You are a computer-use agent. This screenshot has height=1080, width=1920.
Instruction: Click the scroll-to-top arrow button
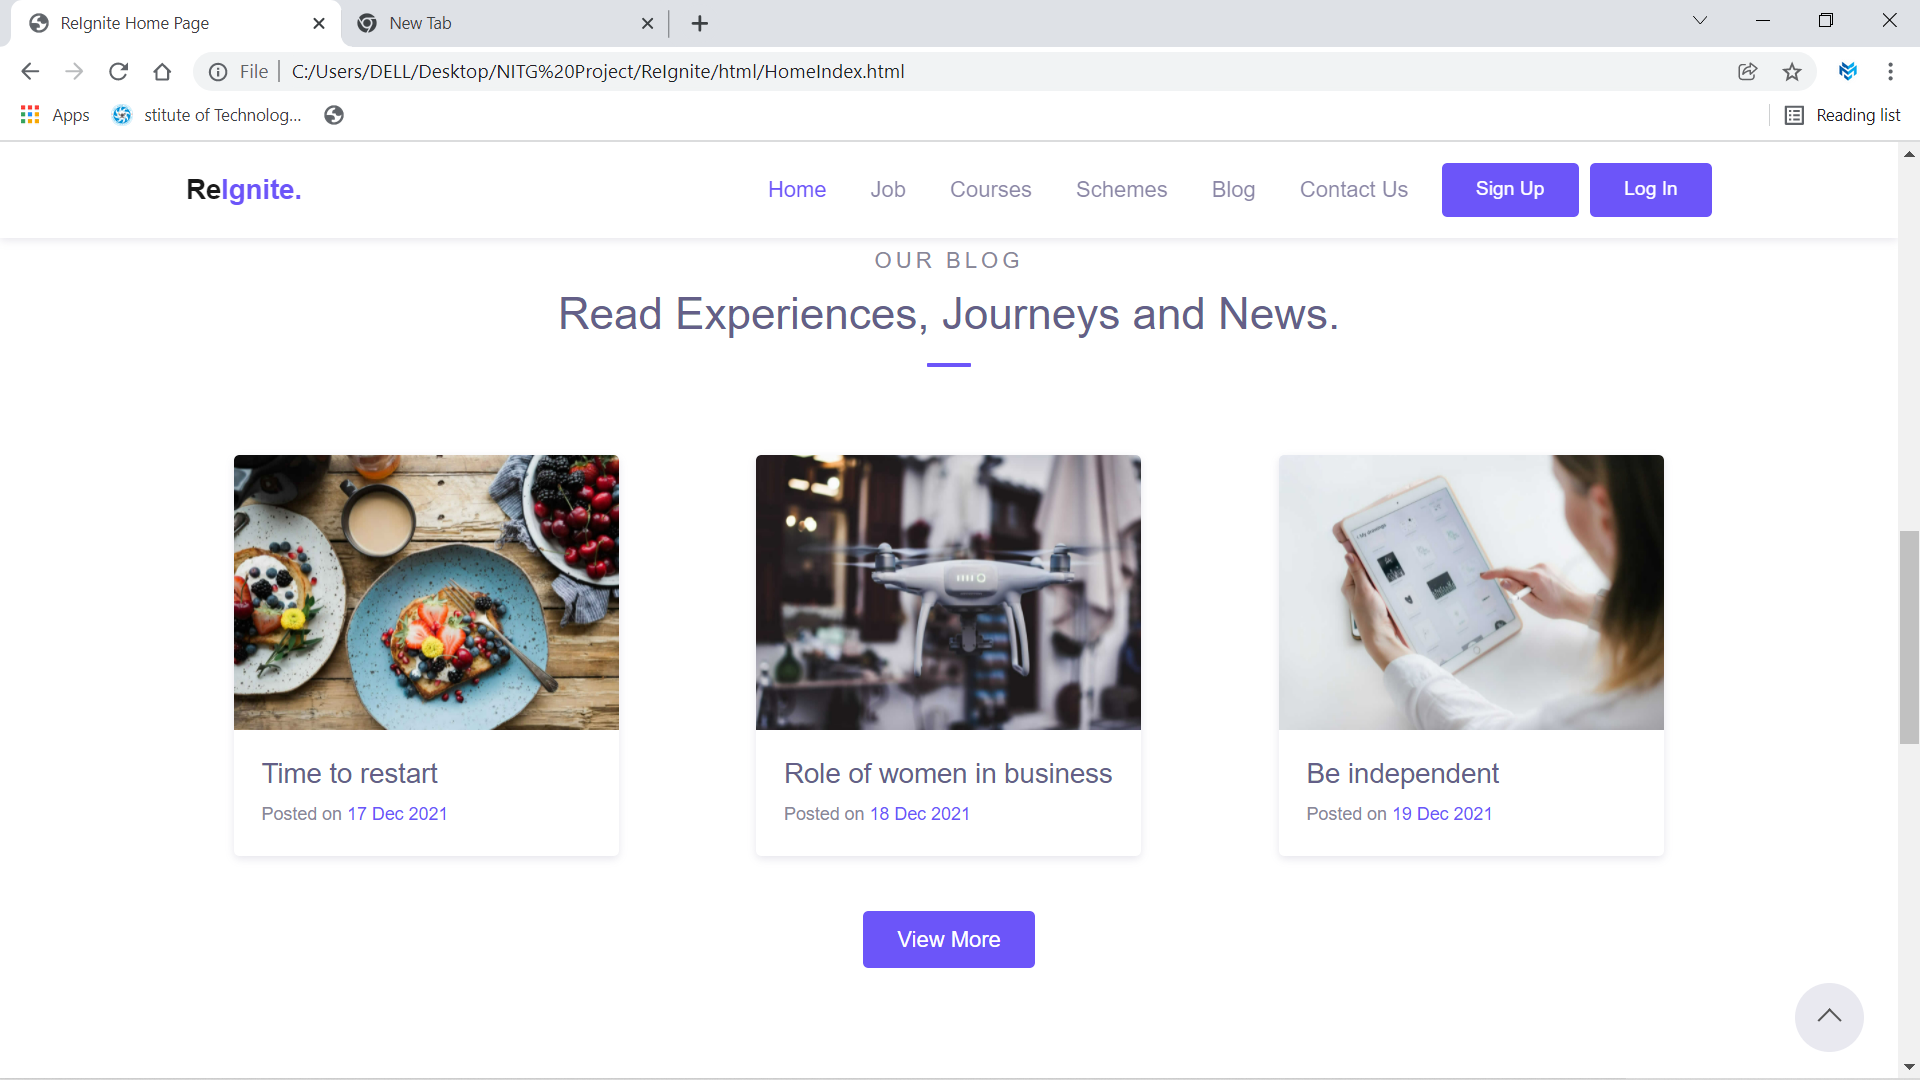1828,1016
